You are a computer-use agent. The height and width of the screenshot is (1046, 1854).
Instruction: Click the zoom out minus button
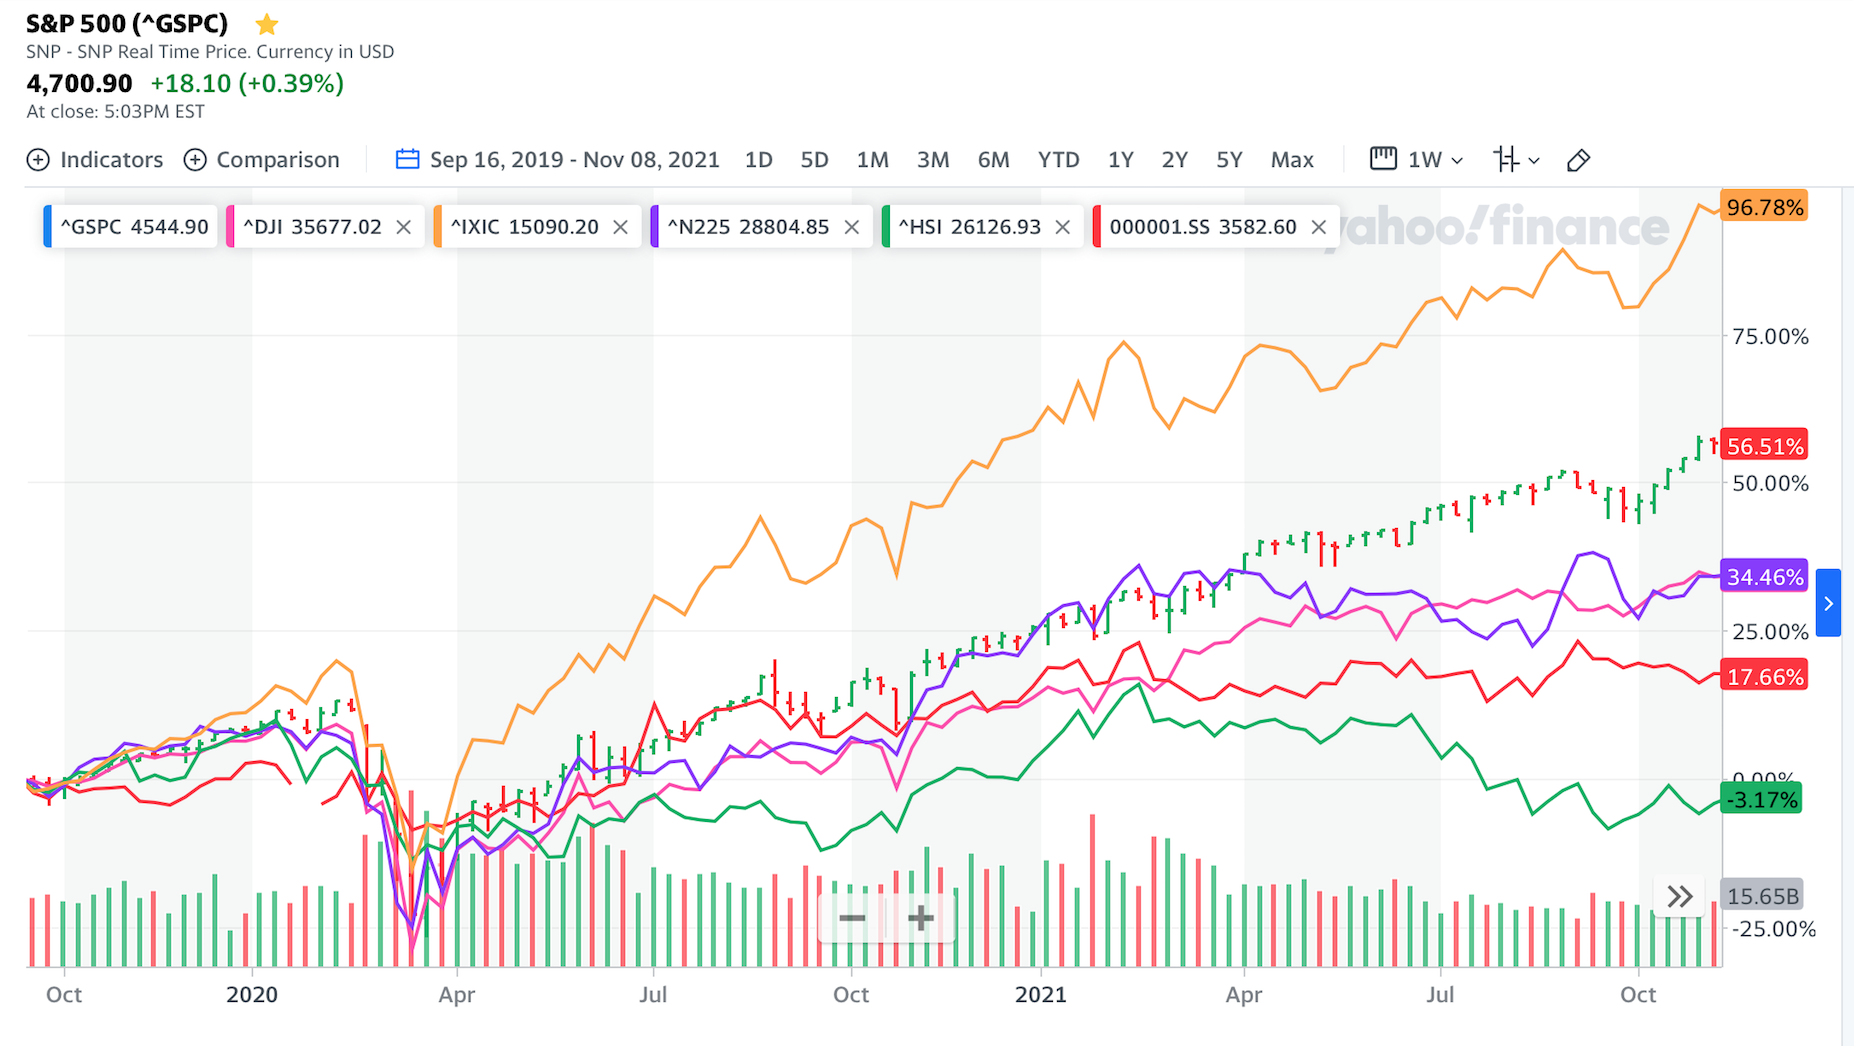[x=852, y=918]
